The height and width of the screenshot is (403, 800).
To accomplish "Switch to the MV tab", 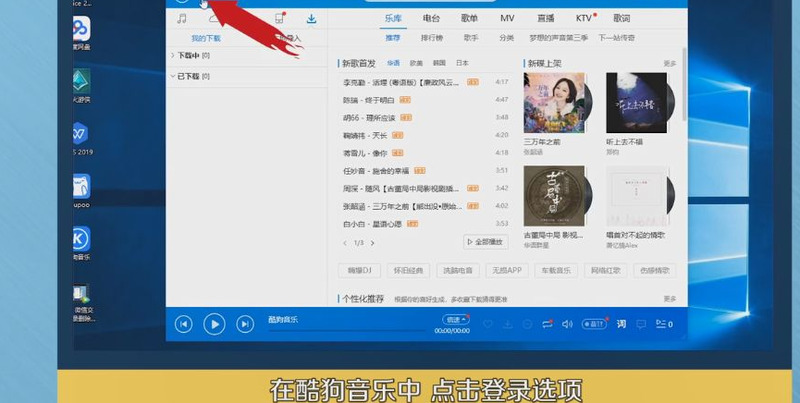I will point(507,18).
